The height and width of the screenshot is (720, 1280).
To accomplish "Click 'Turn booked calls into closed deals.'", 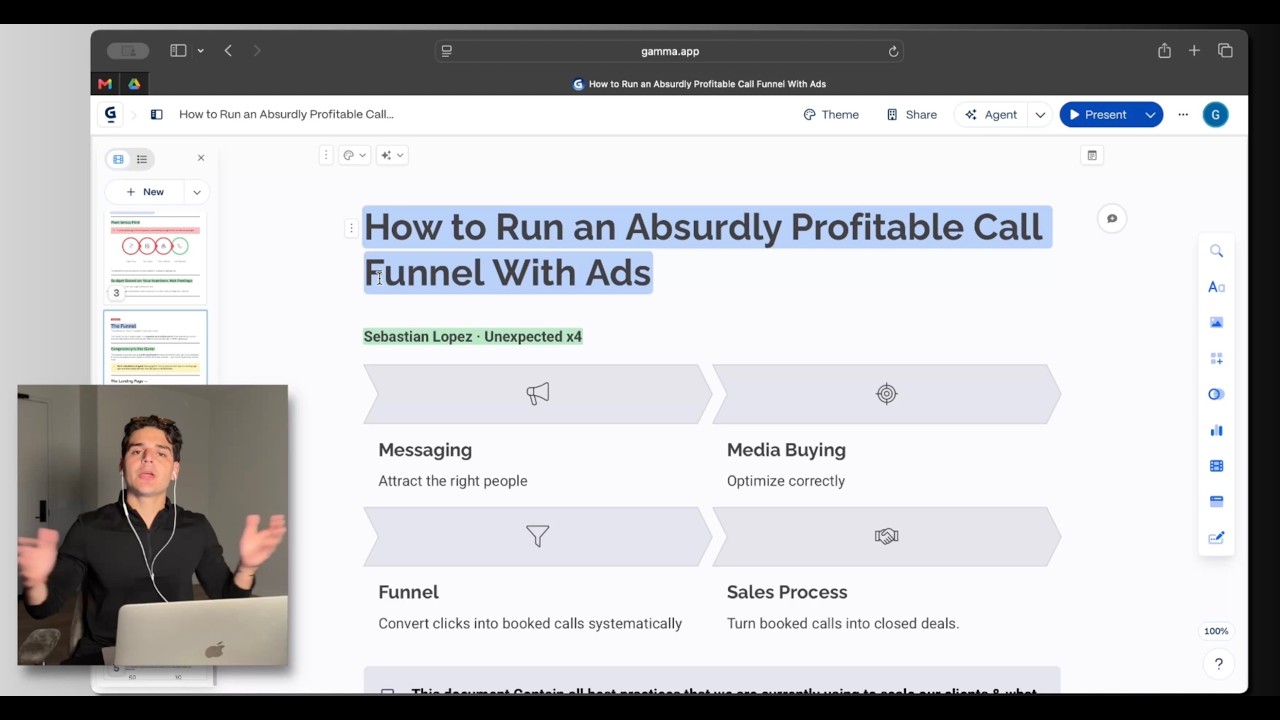I will tap(843, 623).
